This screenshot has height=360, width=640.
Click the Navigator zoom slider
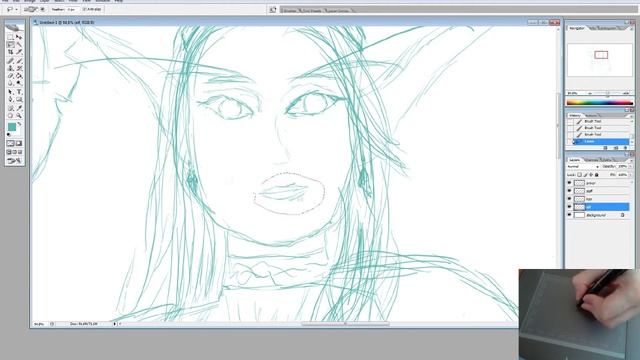[607, 93]
